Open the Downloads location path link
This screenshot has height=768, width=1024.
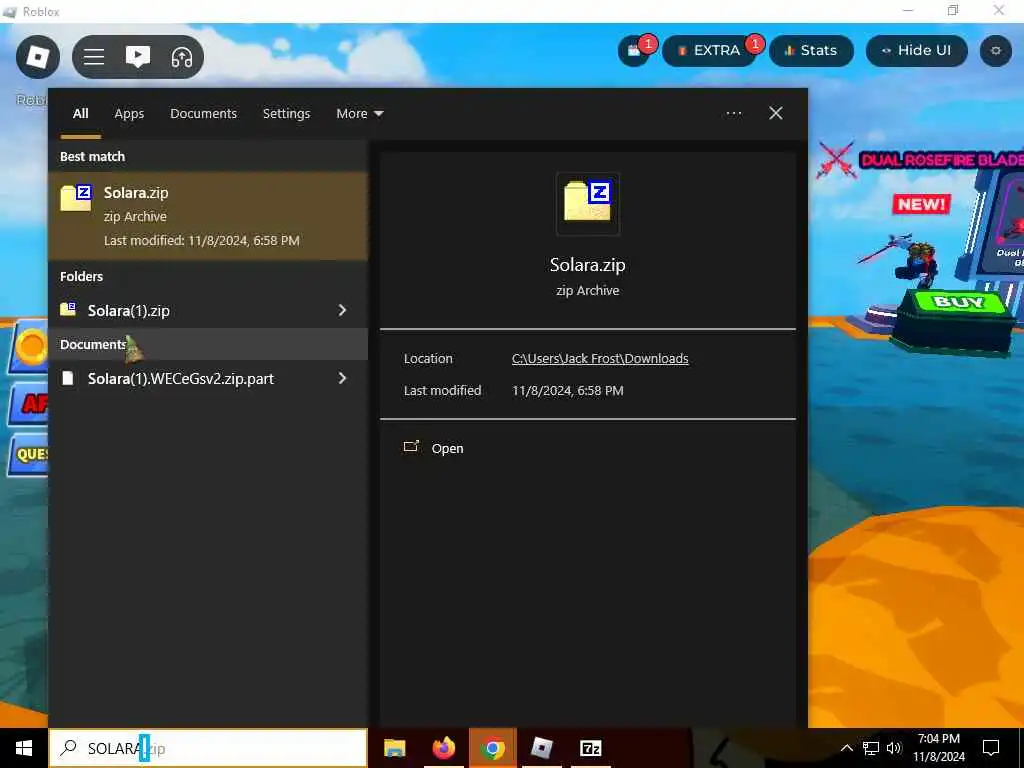pyautogui.click(x=600, y=359)
